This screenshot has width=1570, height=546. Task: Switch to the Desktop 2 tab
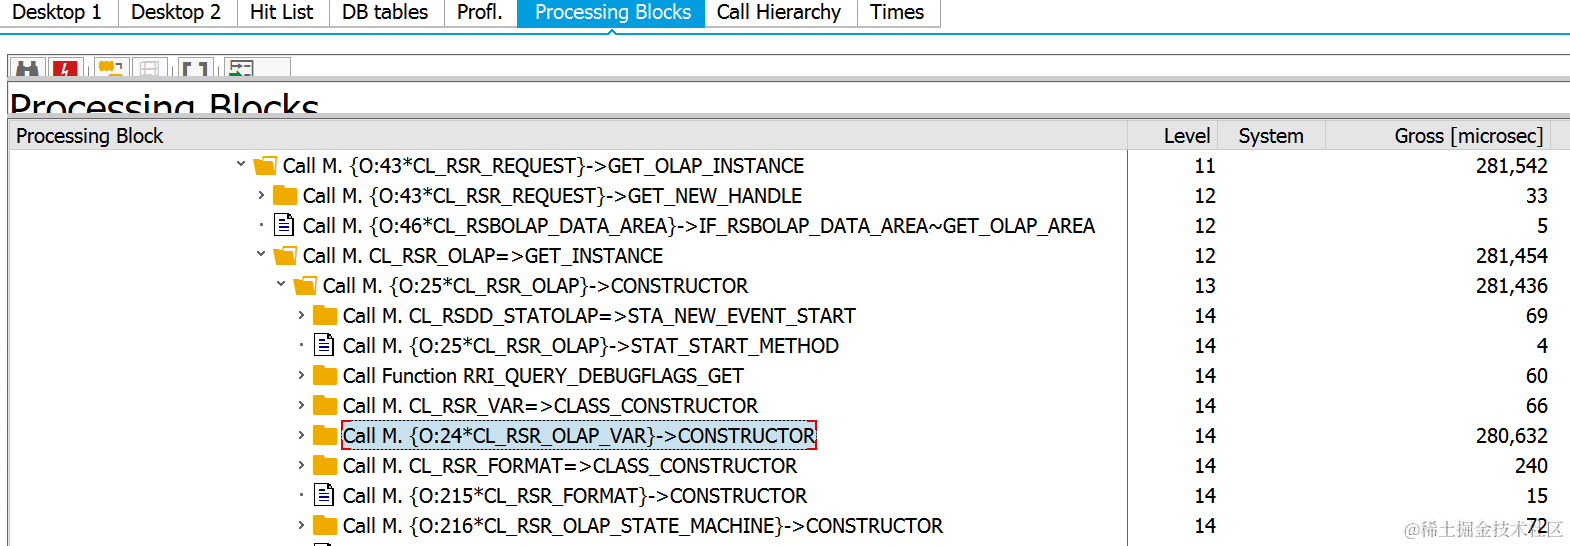tap(176, 13)
